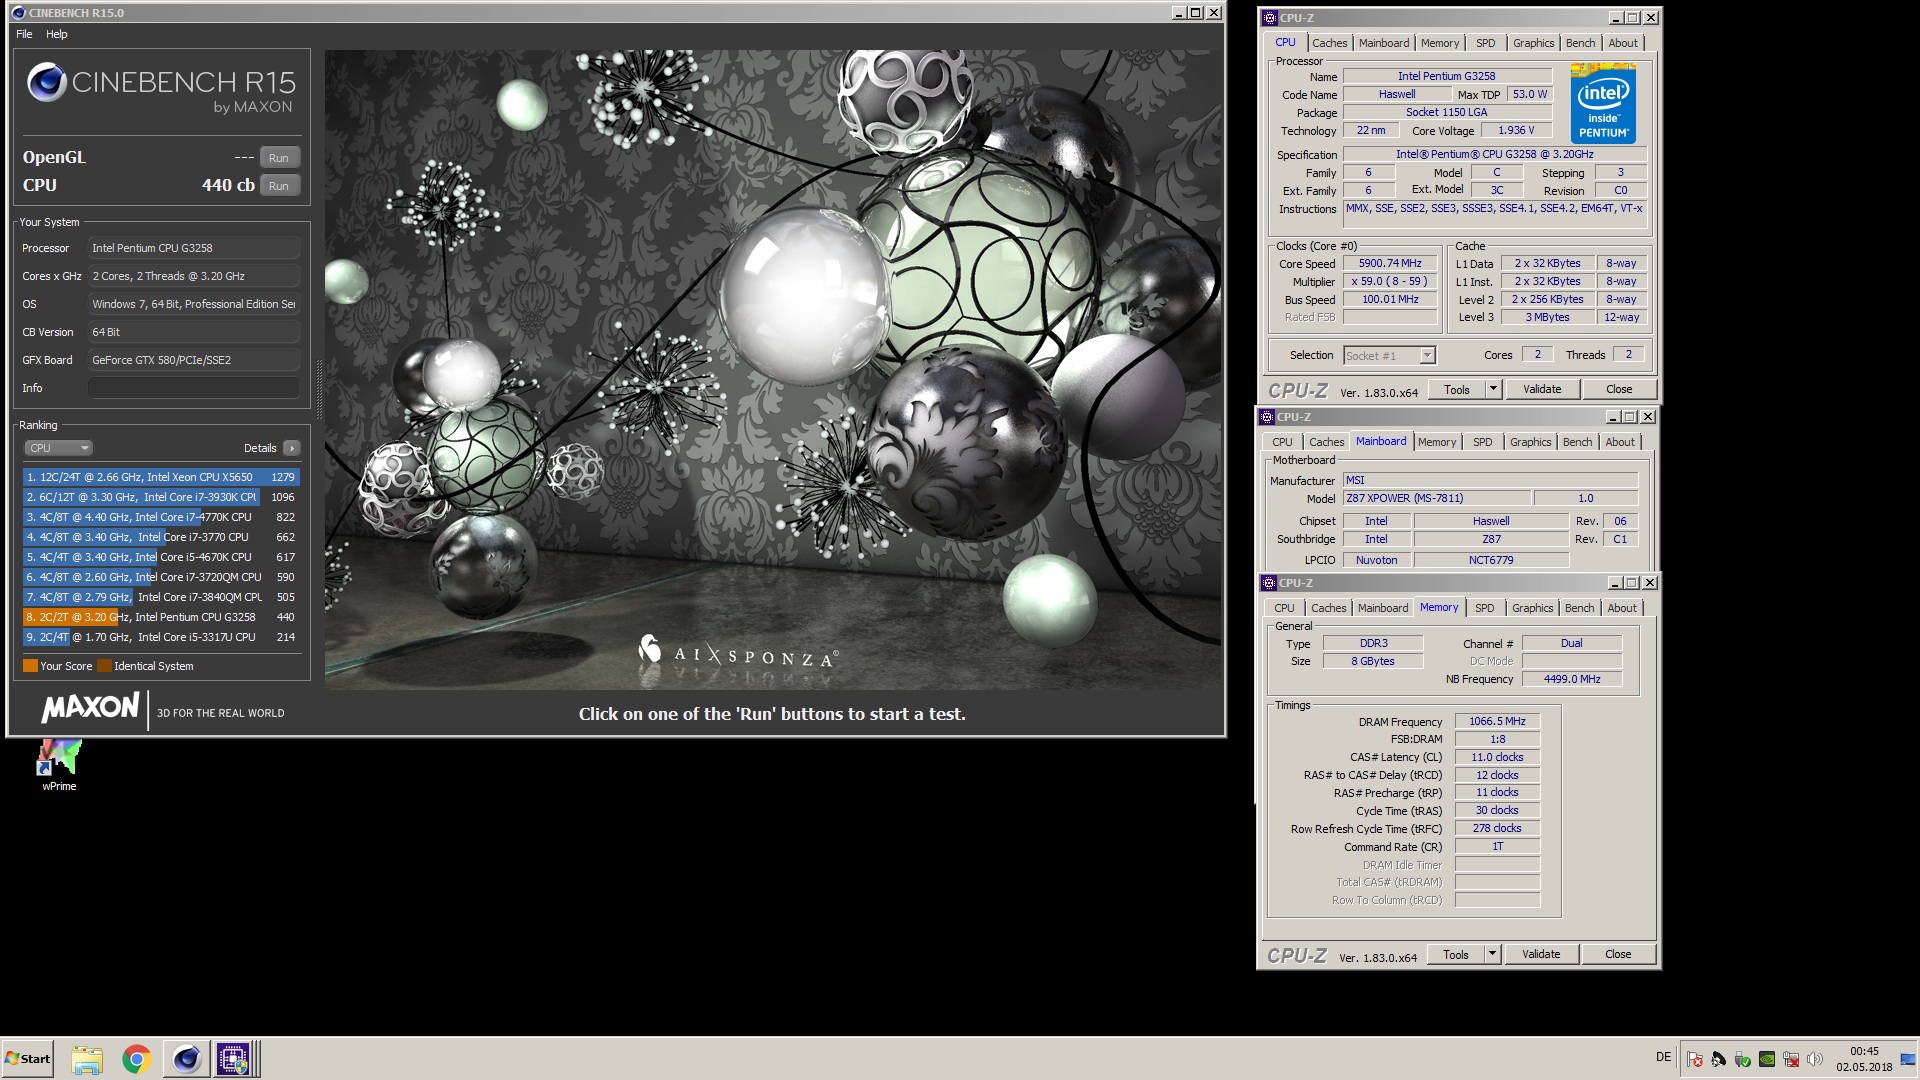This screenshot has width=1920, height=1080.
Task: Click the Core Speed value 5900.74 MHz
Action: pos(1390,263)
